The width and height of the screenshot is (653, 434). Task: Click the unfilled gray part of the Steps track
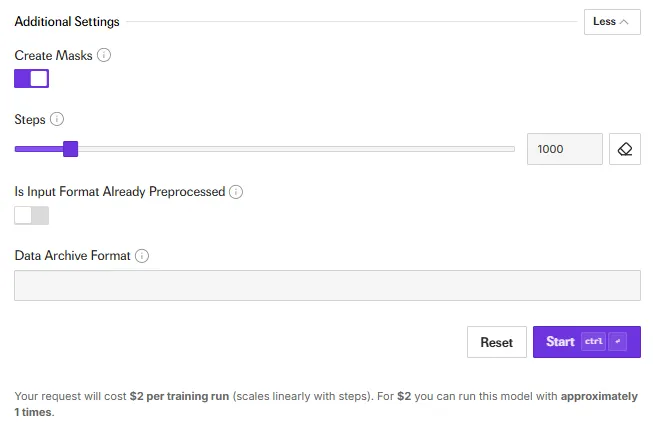click(x=300, y=149)
